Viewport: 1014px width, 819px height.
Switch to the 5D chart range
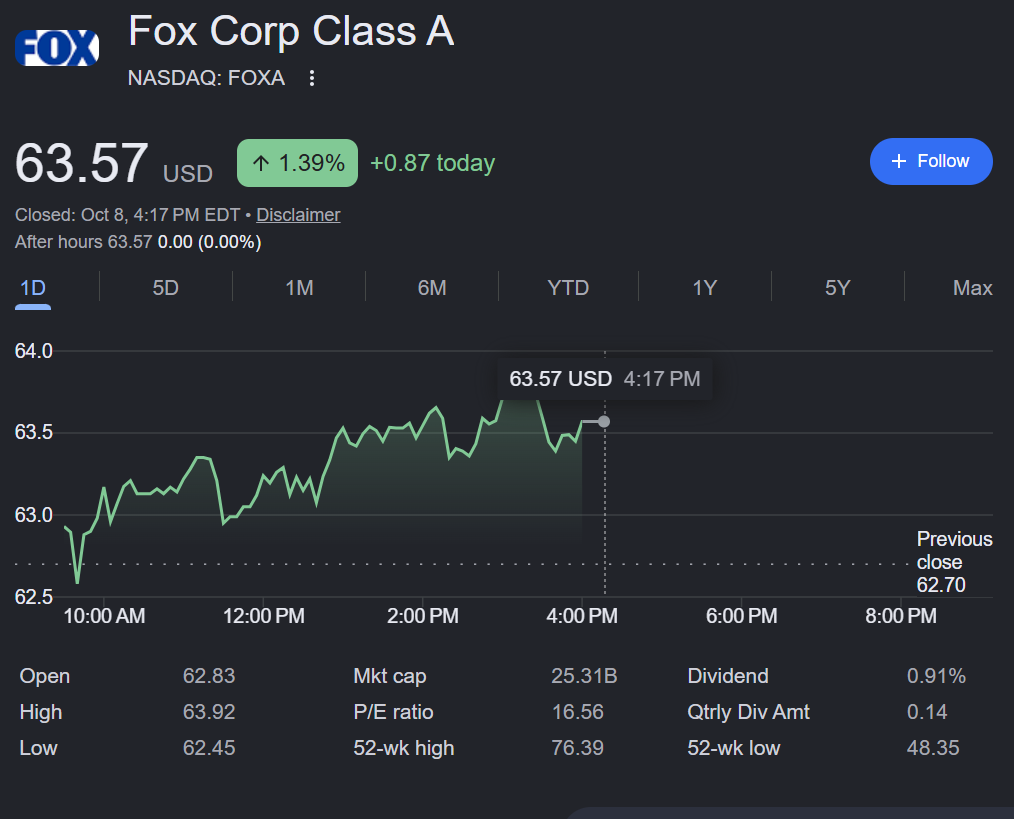166,288
